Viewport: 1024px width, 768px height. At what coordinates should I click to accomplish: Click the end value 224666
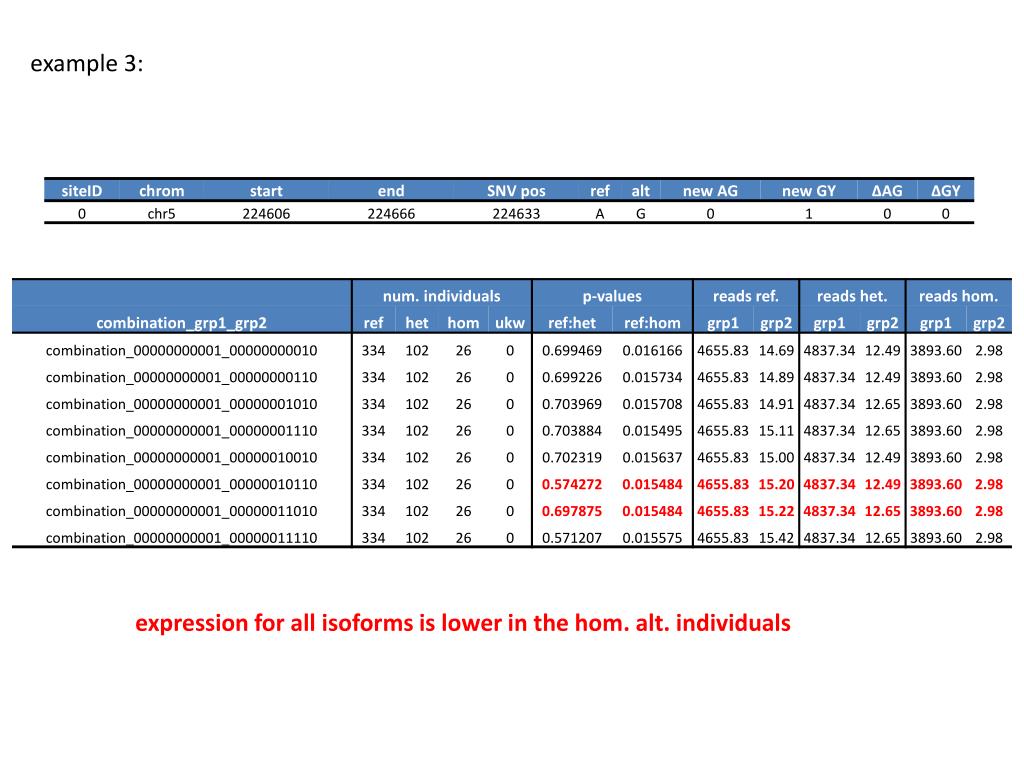pos(391,214)
